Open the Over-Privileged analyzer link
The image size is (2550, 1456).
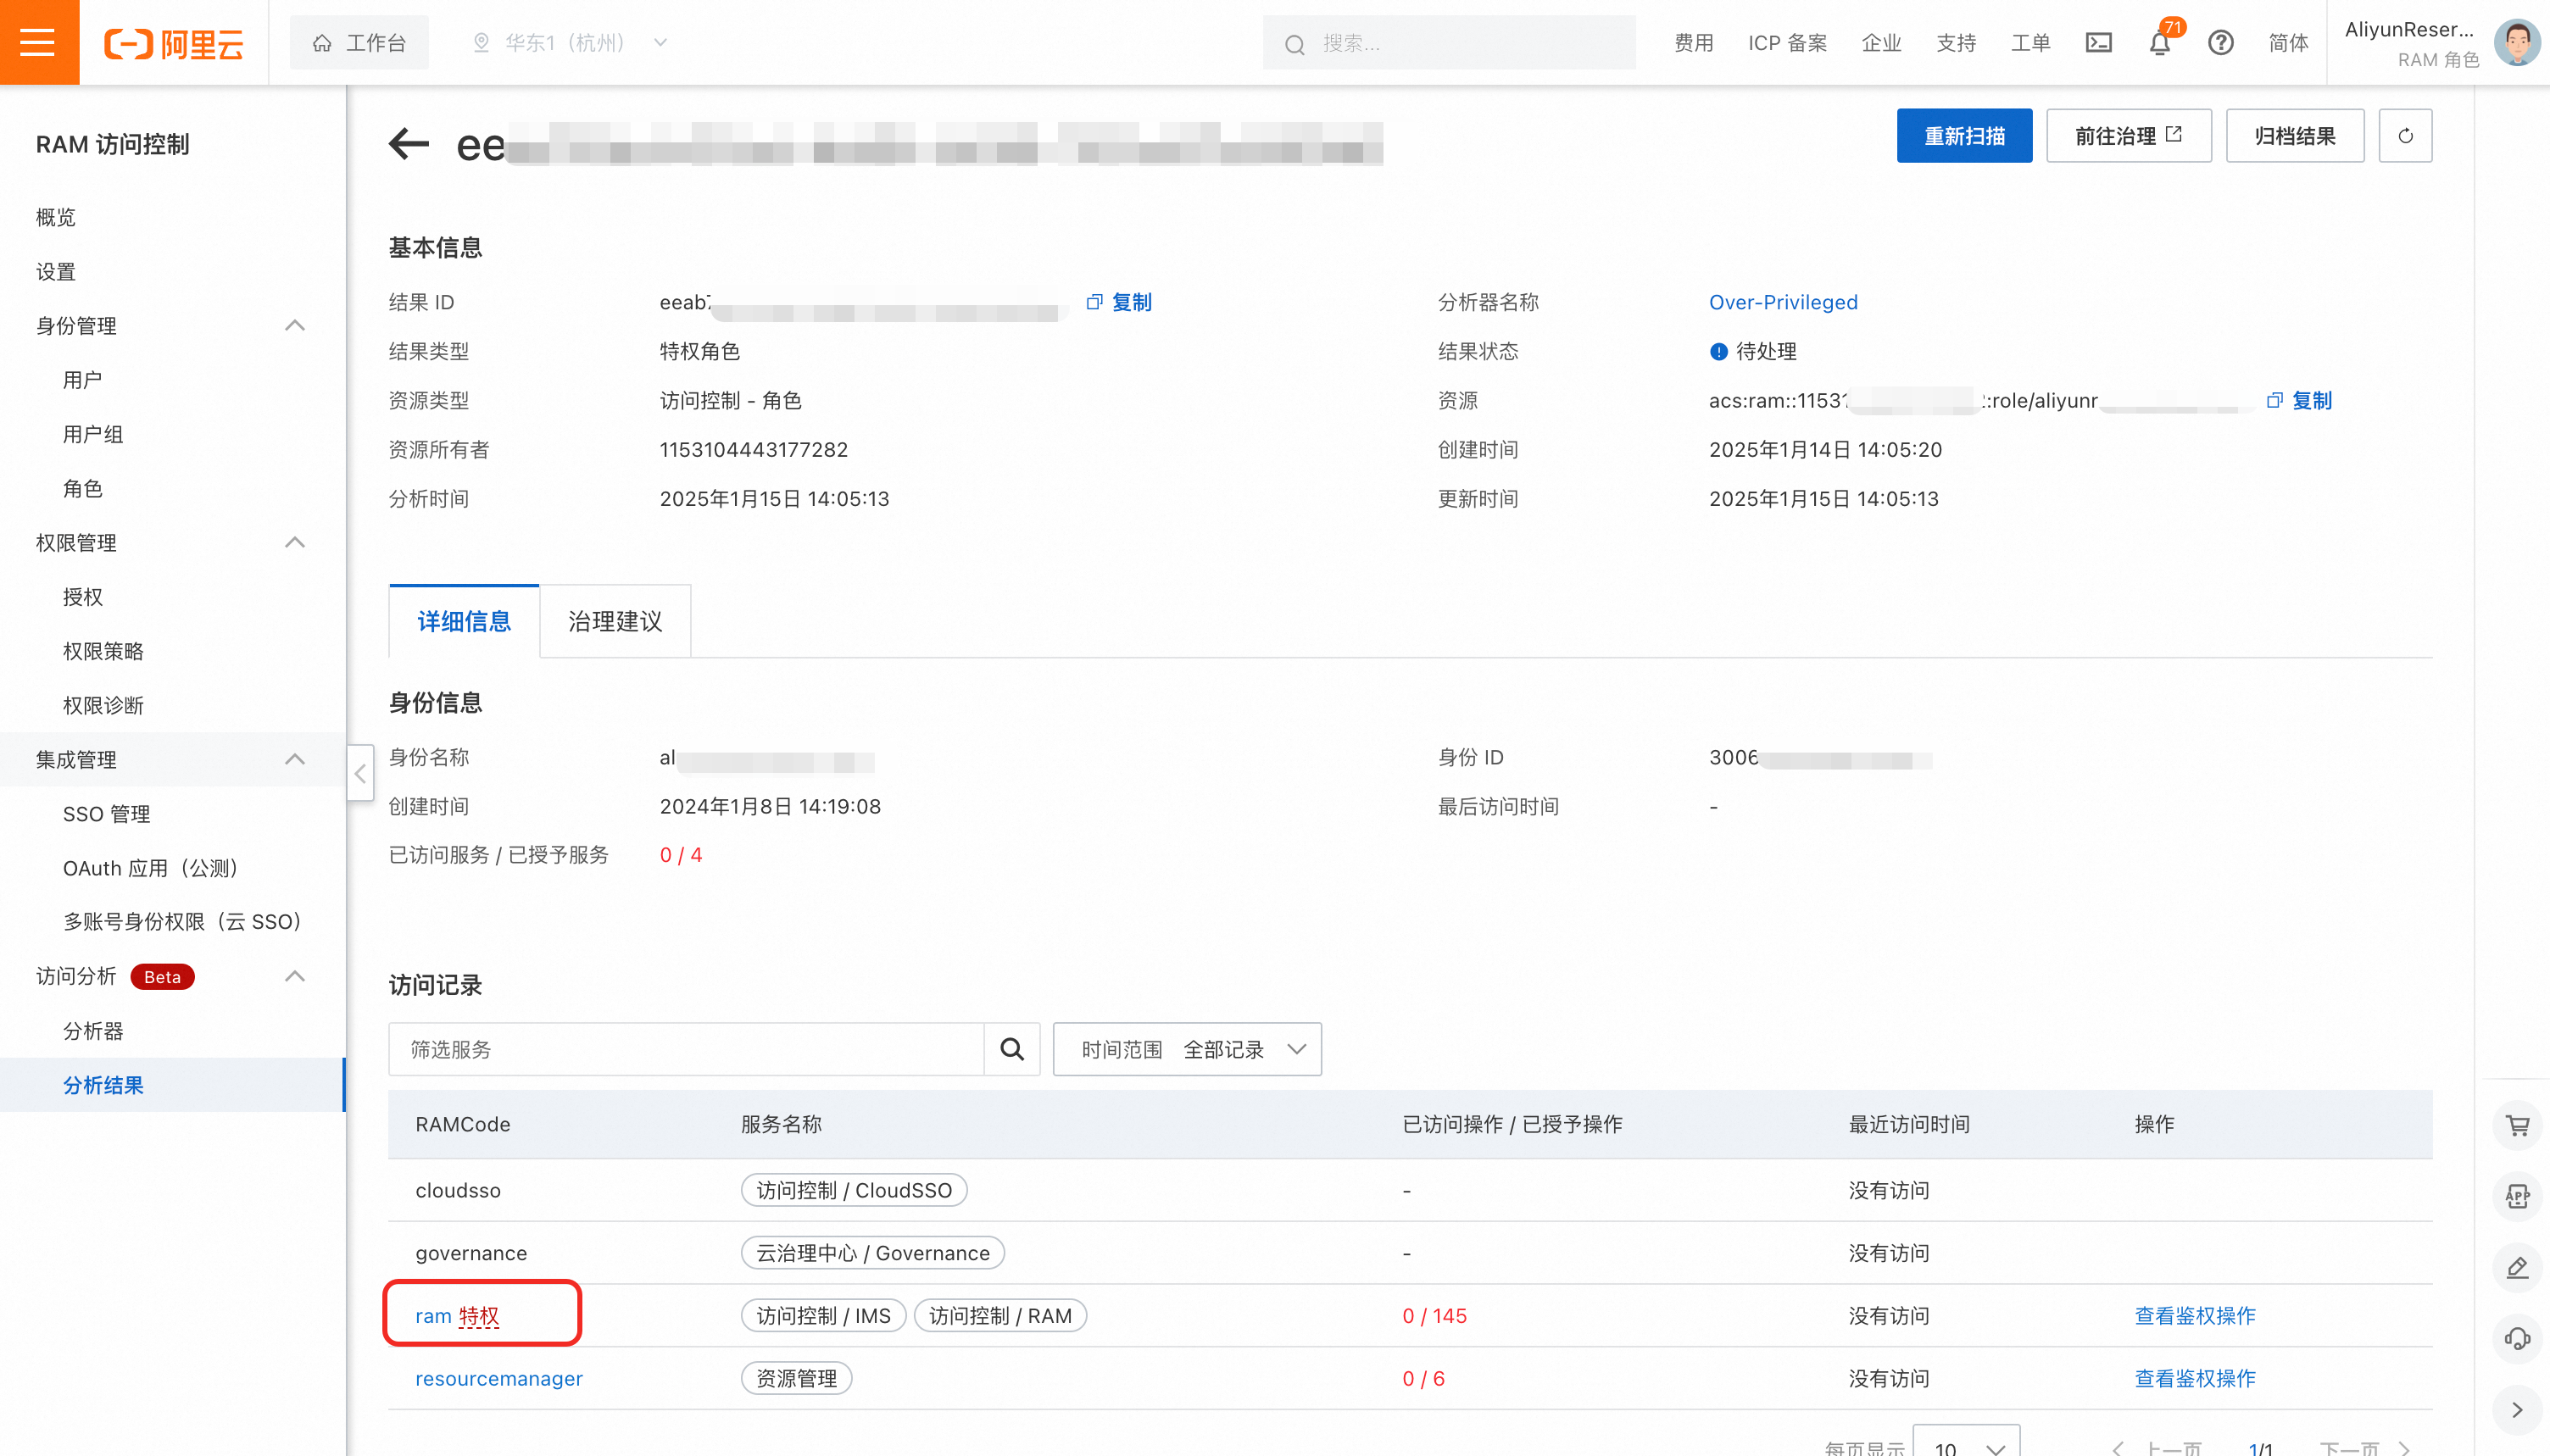(x=1783, y=302)
